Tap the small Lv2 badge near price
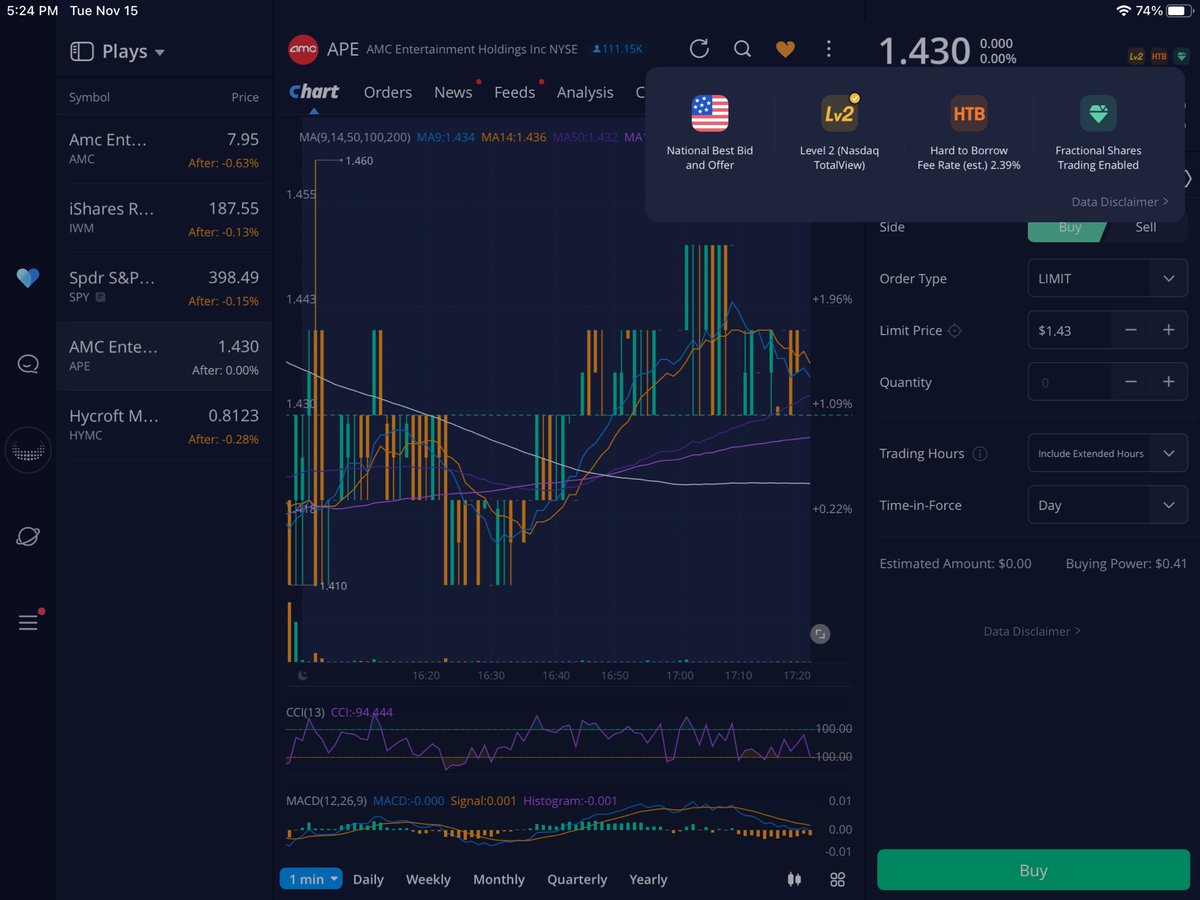1200x900 pixels. point(1136,57)
